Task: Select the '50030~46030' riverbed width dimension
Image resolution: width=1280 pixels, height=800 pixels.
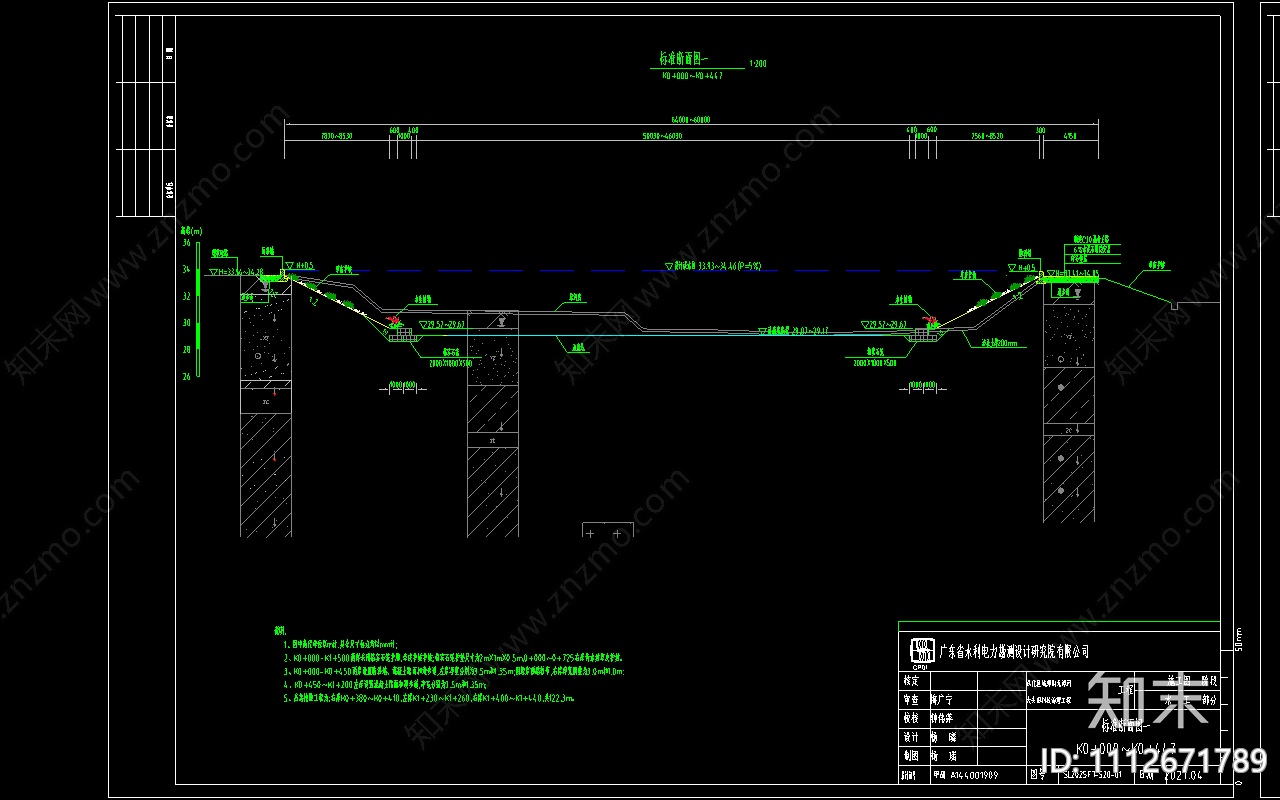Action: click(662, 135)
